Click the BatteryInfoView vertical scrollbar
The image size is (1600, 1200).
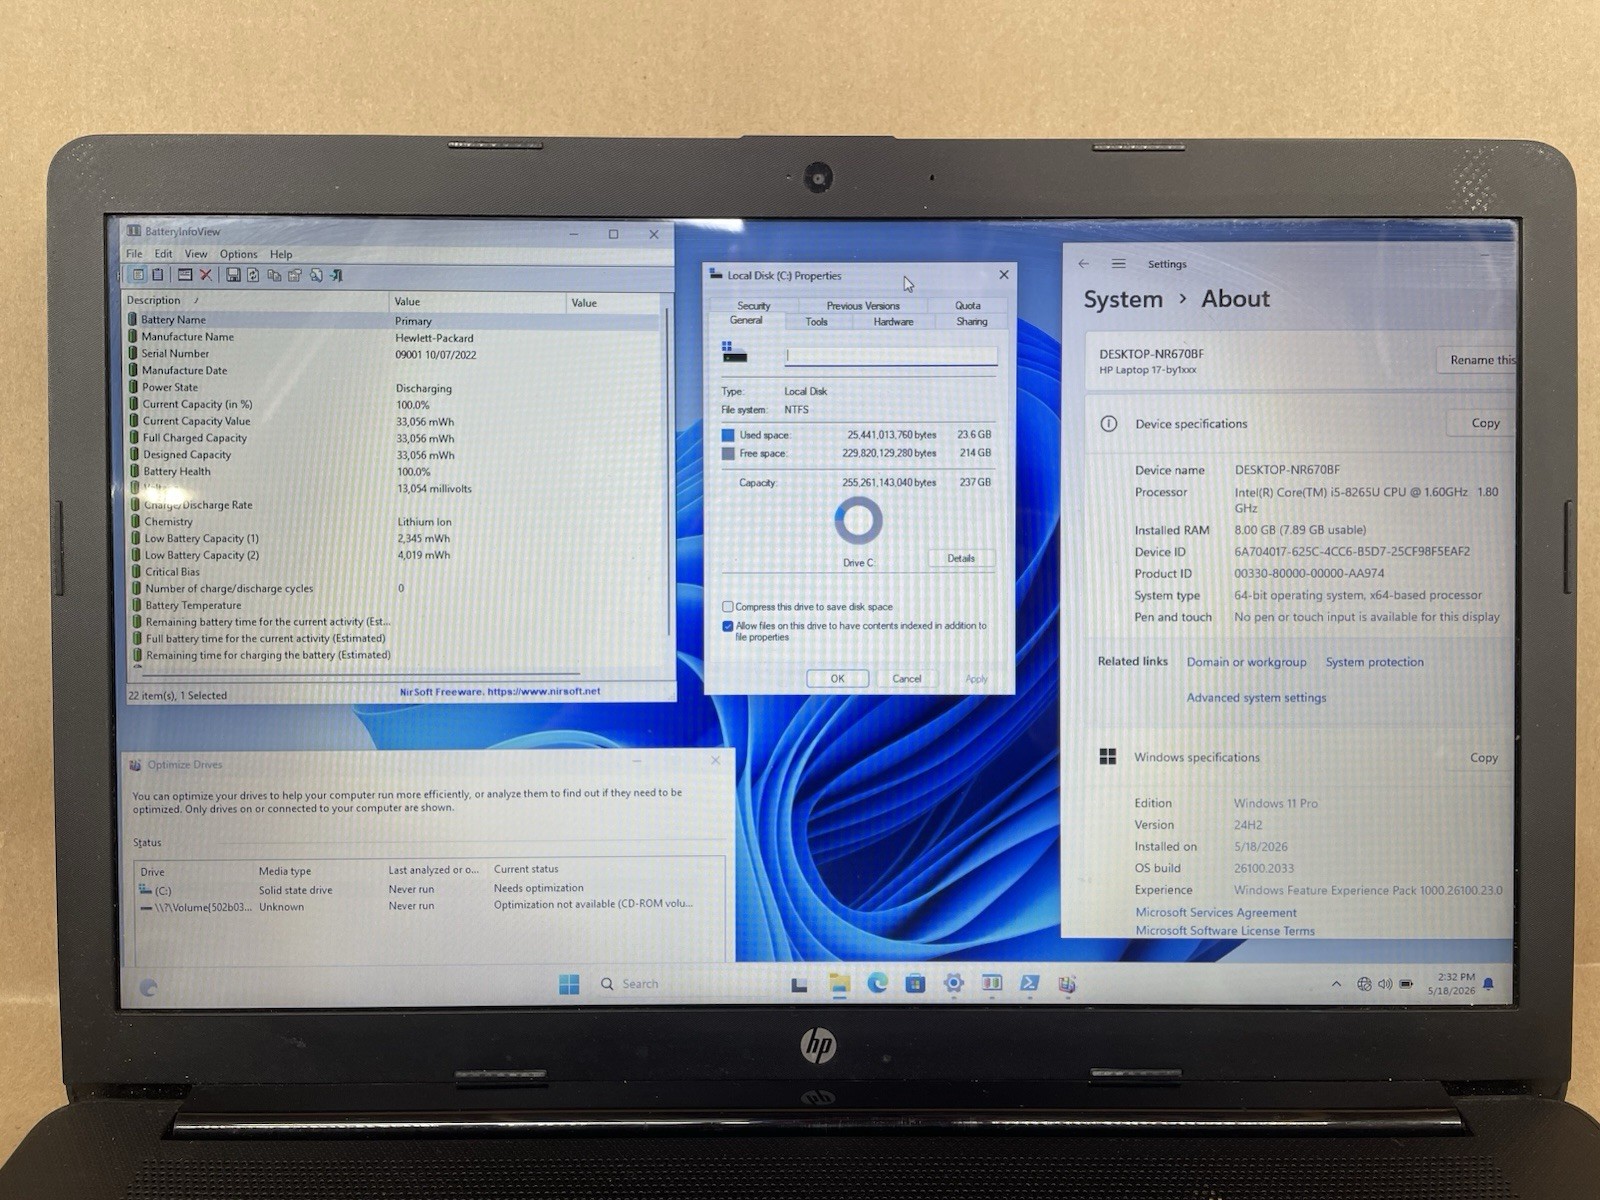pyautogui.click(x=668, y=470)
